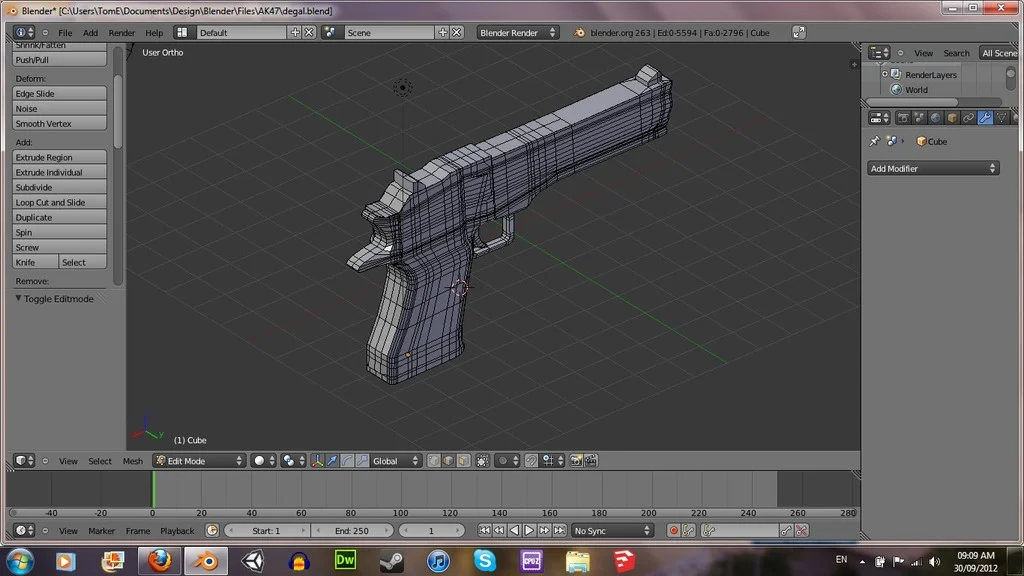
Task: Toggle the 3D manipulator axes widget
Action: coord(317,460)
